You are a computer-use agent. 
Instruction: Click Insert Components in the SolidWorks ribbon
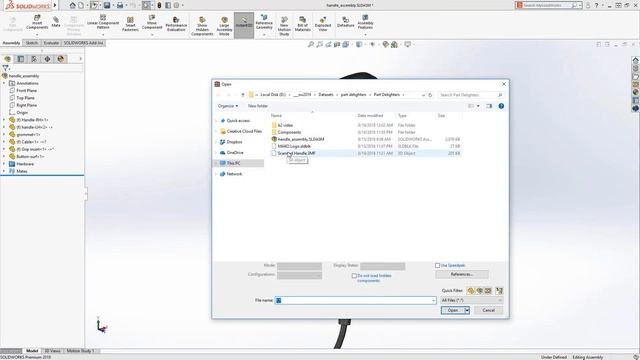click(37, 22)
